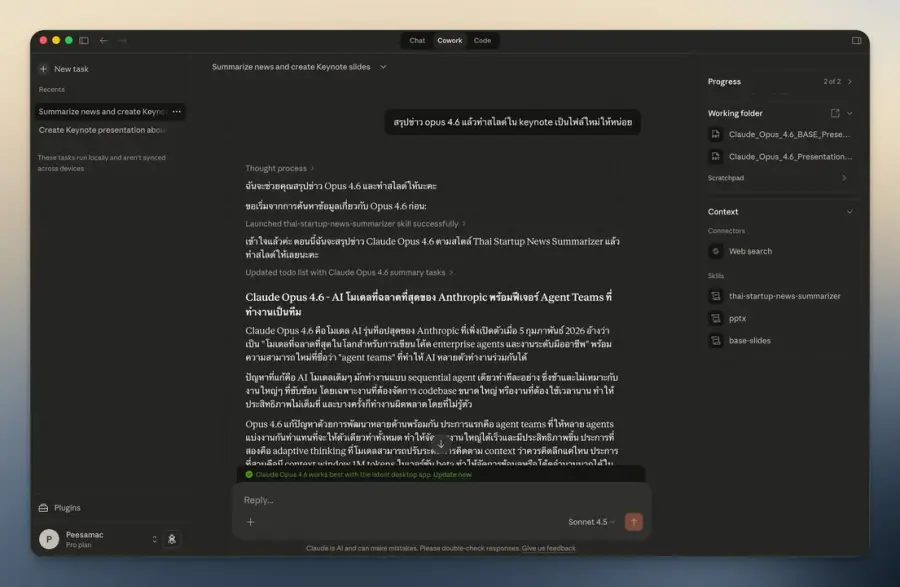Viewport: 900px width, 587px height.
Task: Click the base-slides skill name
Action: pyautogui.click(x=750, y=340)
